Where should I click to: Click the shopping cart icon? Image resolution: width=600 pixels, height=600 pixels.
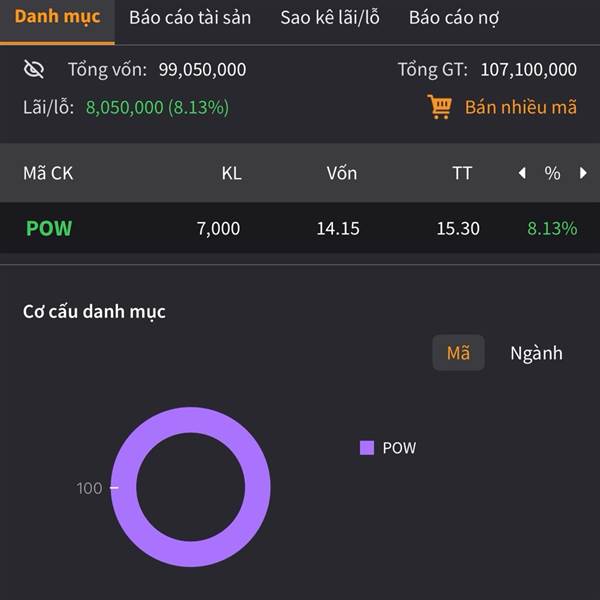[x=439, y=107]
